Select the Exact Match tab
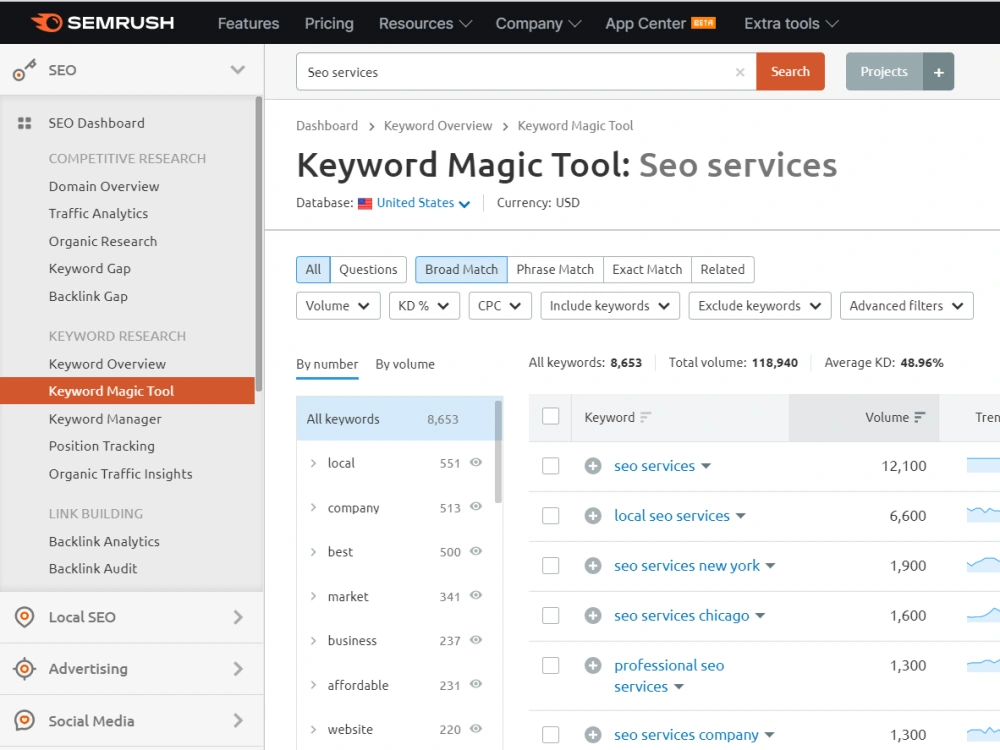Image resolution: width=1000 pixels, height=750 pixels. coord(647,270)
